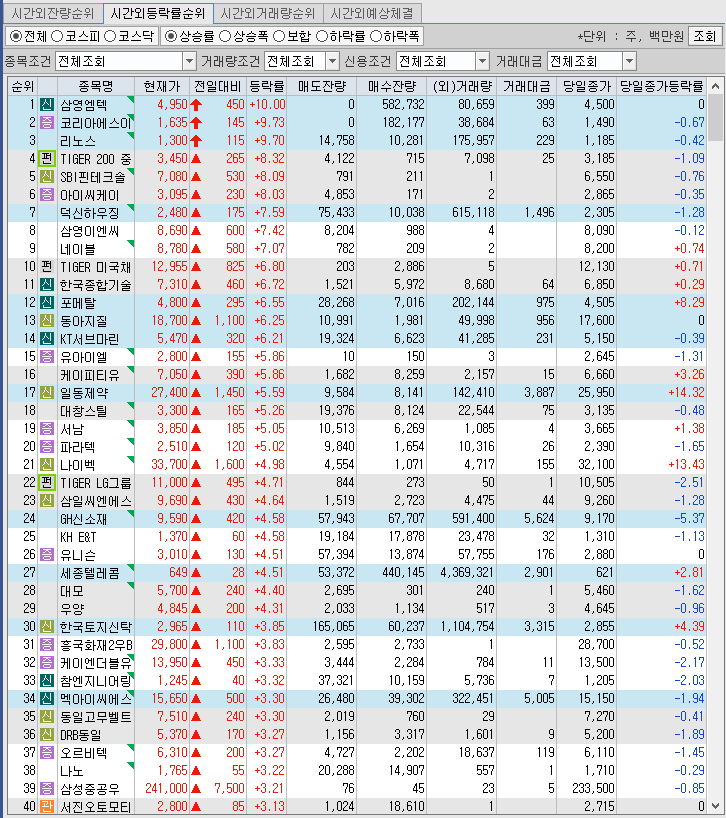Select stock name GH신소재
Viewport: 726px width, 818px height.
click(x=83, y=519)
